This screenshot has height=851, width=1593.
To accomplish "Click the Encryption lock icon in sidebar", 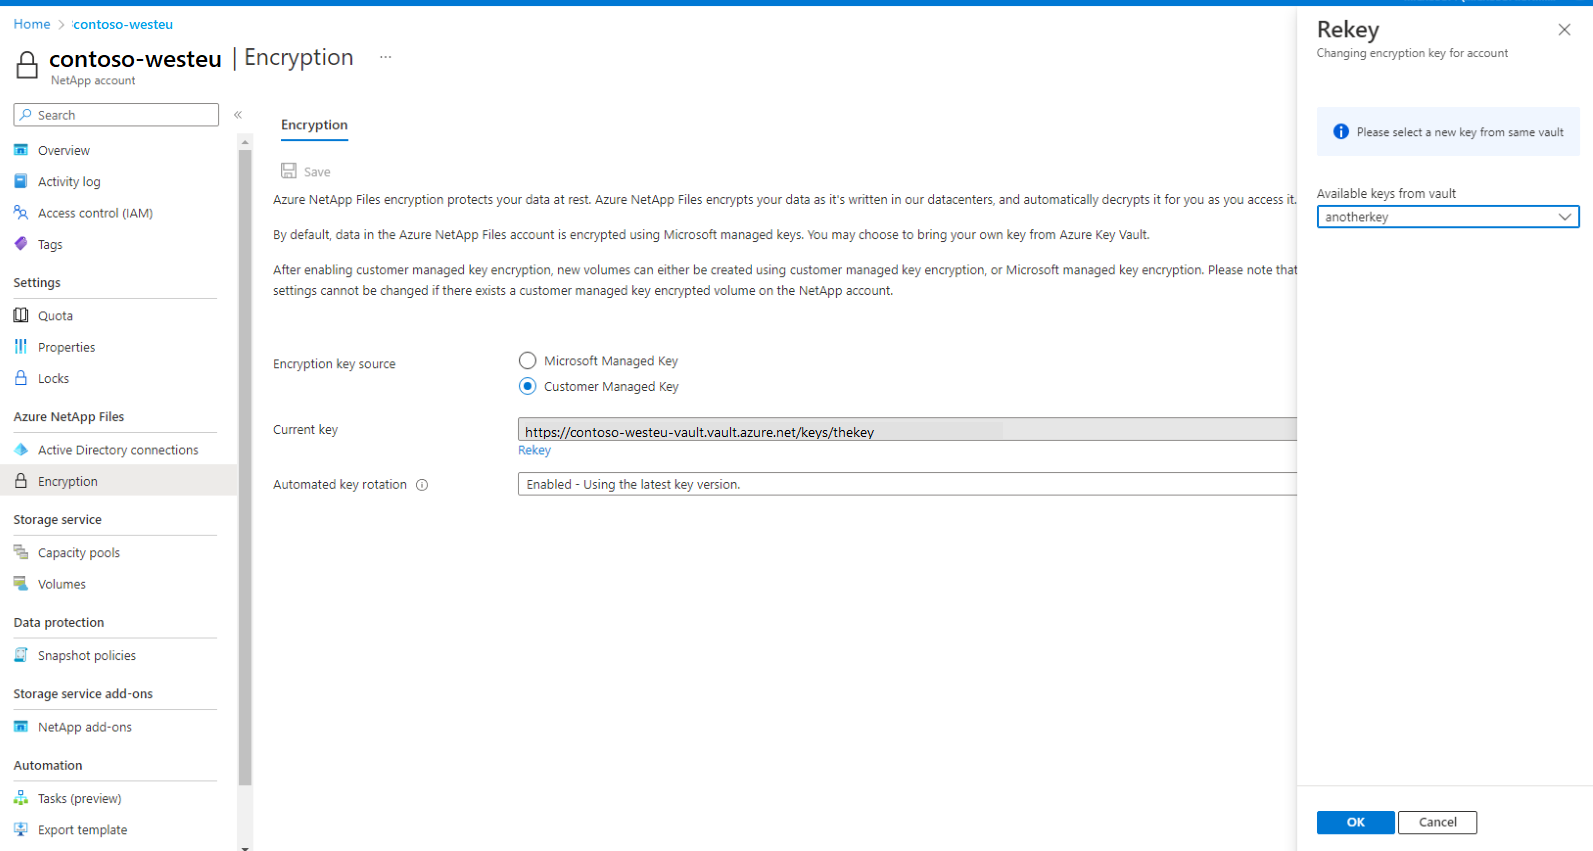I will click(21, 481).
